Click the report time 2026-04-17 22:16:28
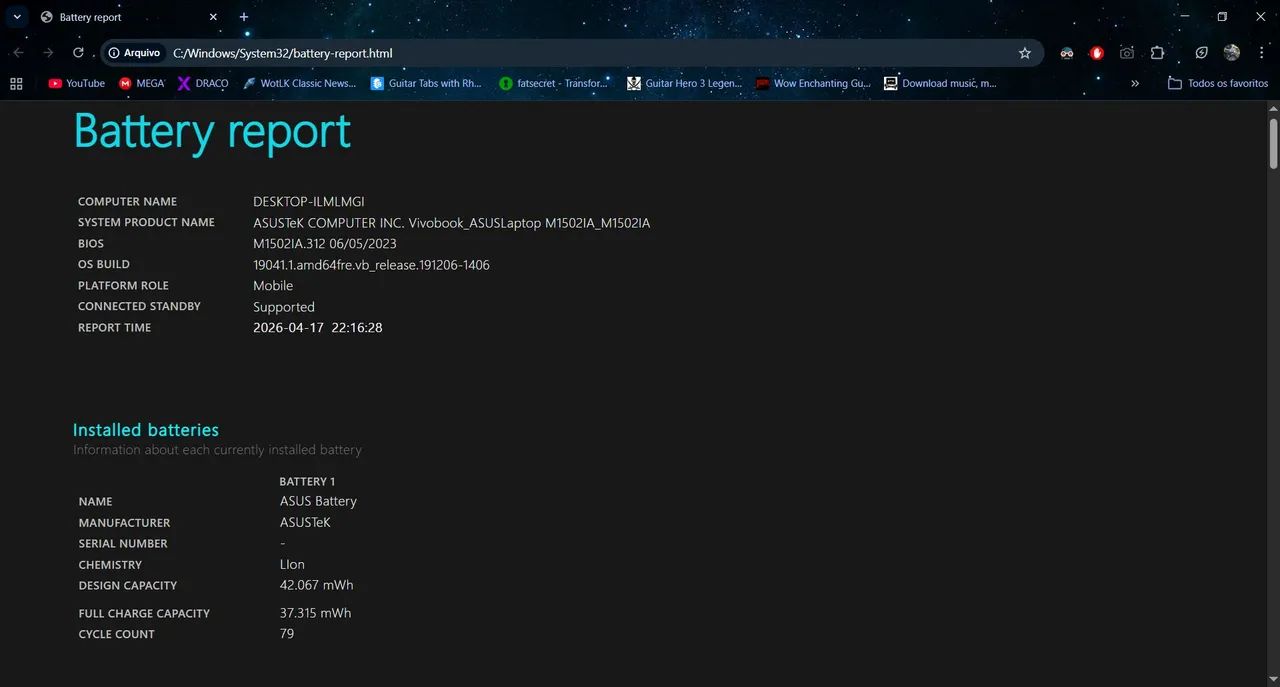Viewport: 1280px width, 687px height. coord(318,328)
